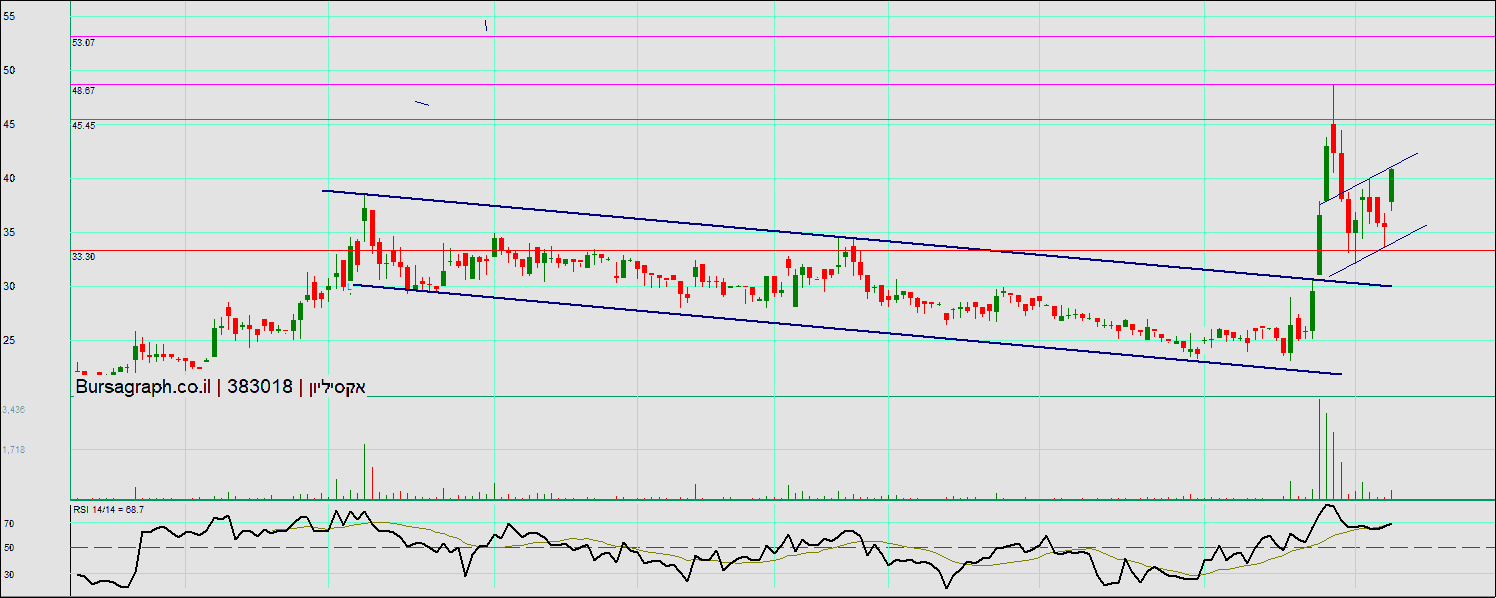Click the 53.07 price level label

[x=83, y=43]
